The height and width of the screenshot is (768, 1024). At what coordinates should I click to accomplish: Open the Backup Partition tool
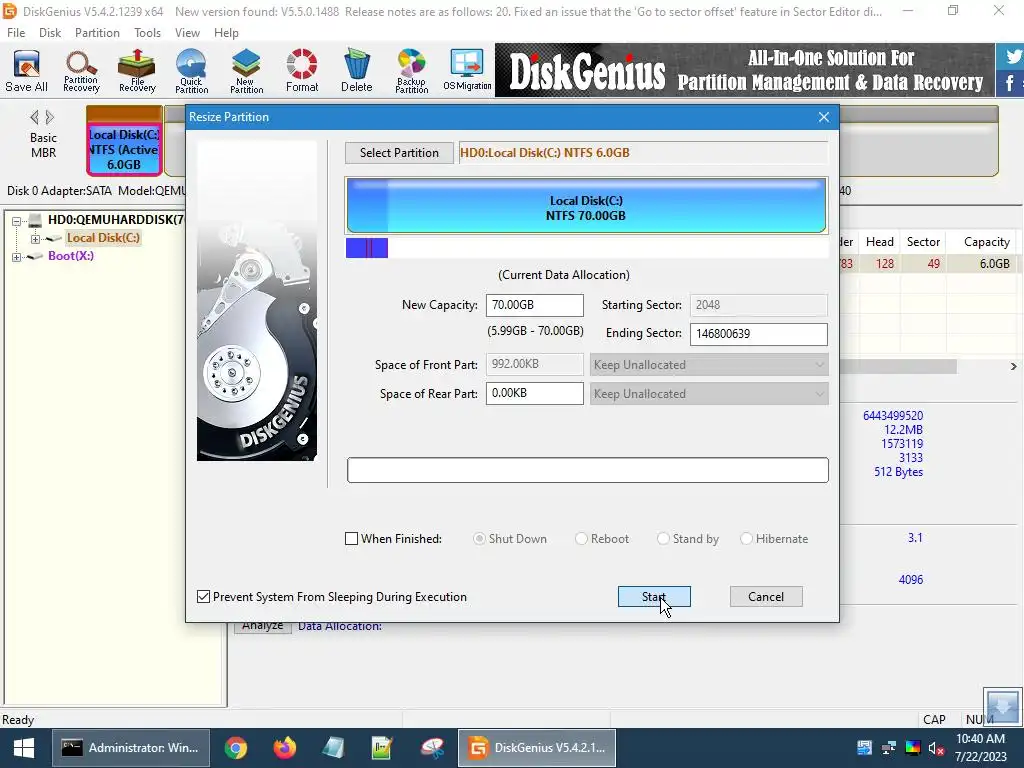pyautogui.click(x=411, y=71)
